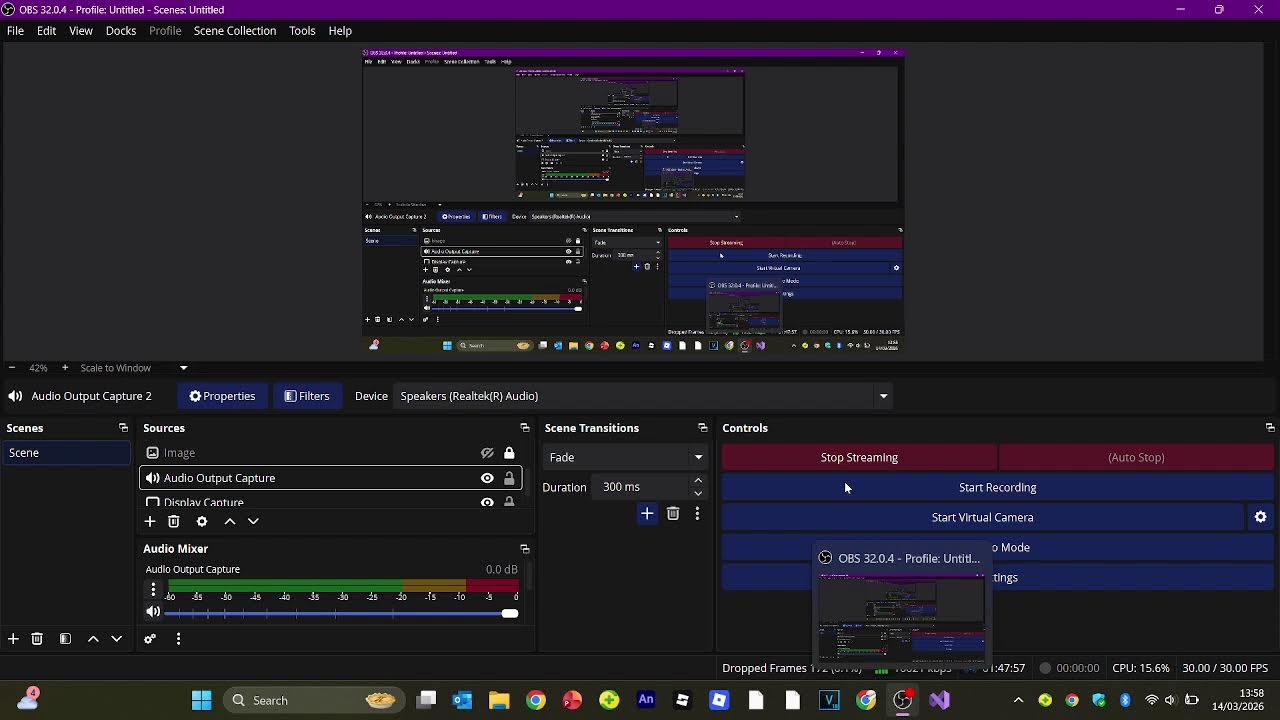Open Windows Start menu

(201, 700)
